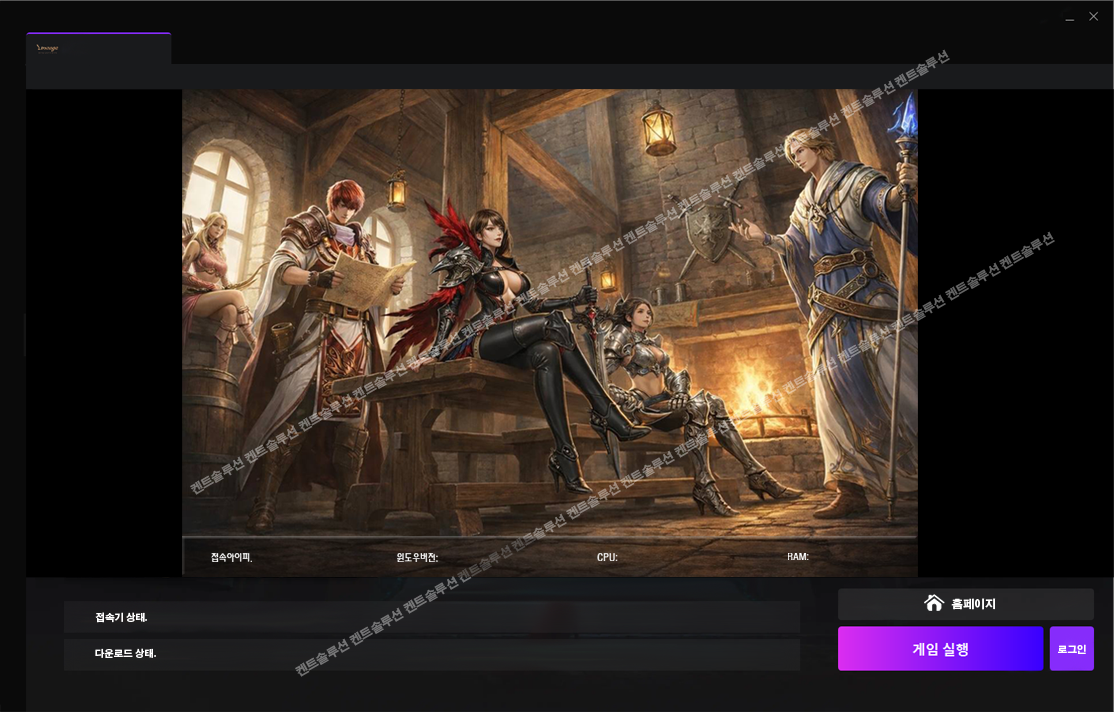Click the hanging lantern near the ceiling beam
1114x712 pixels.
[x=658, y=128]
